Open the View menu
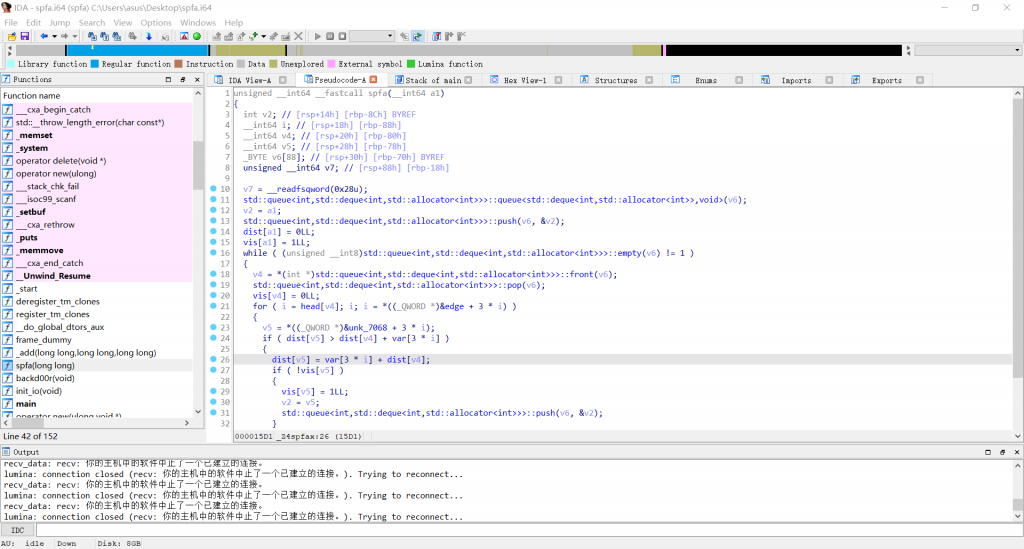This screenshot has height=549, width=1024. 122,23
